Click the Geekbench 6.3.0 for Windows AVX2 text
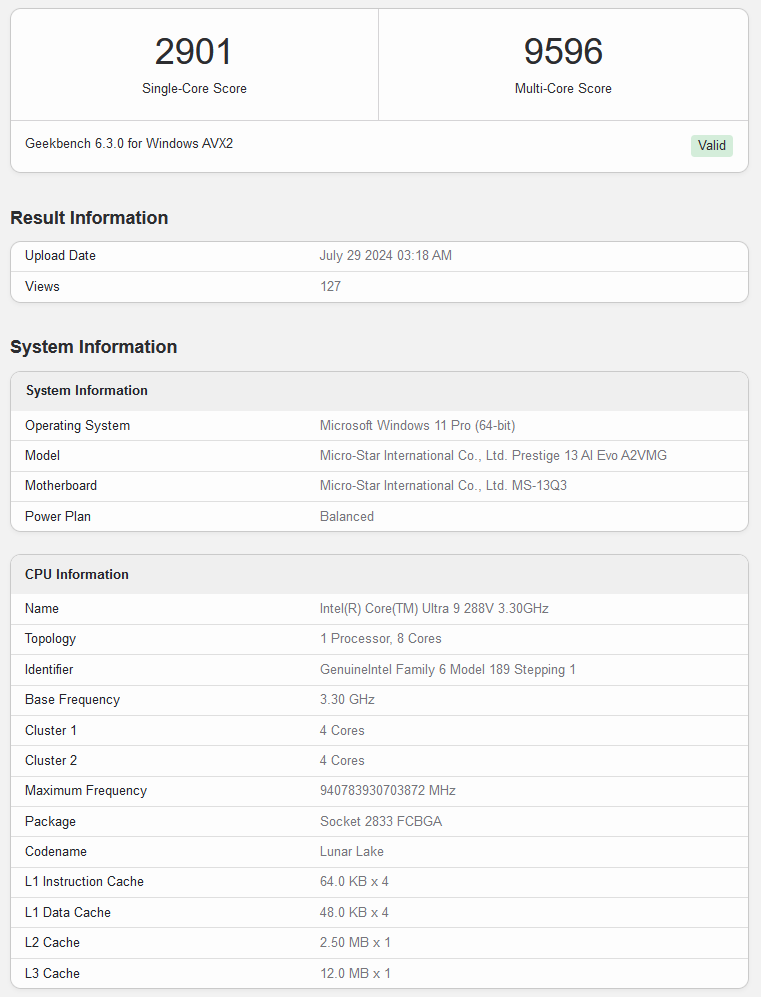 (129, 144)
